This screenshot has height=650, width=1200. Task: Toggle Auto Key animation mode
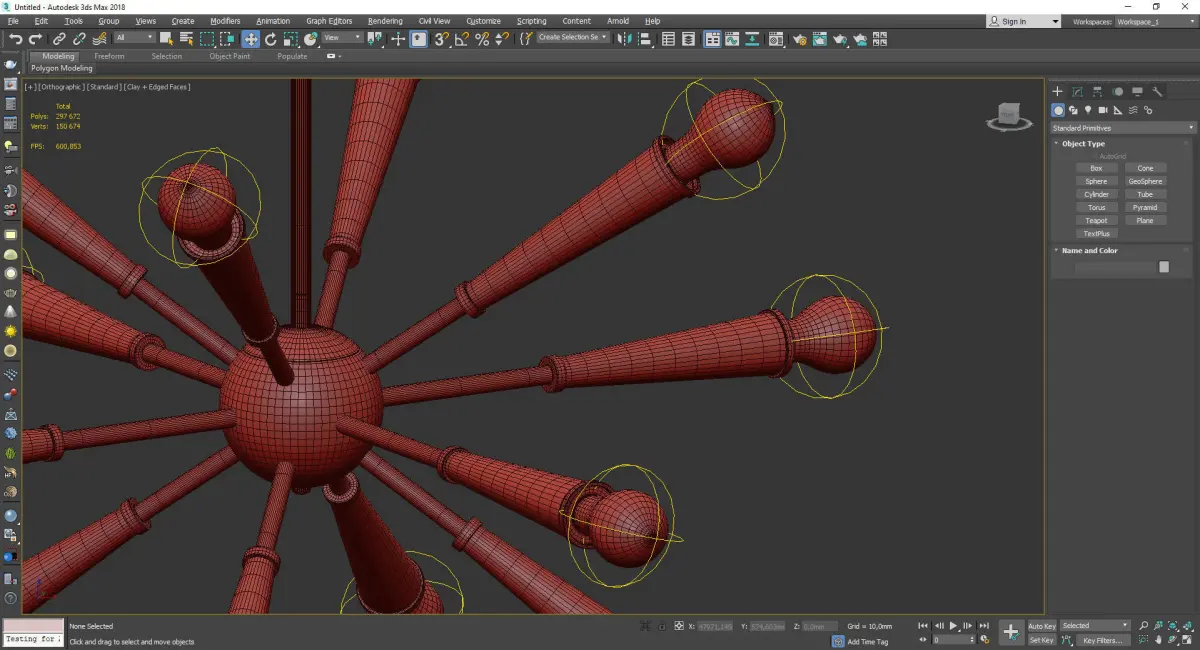coord(1041,626)
